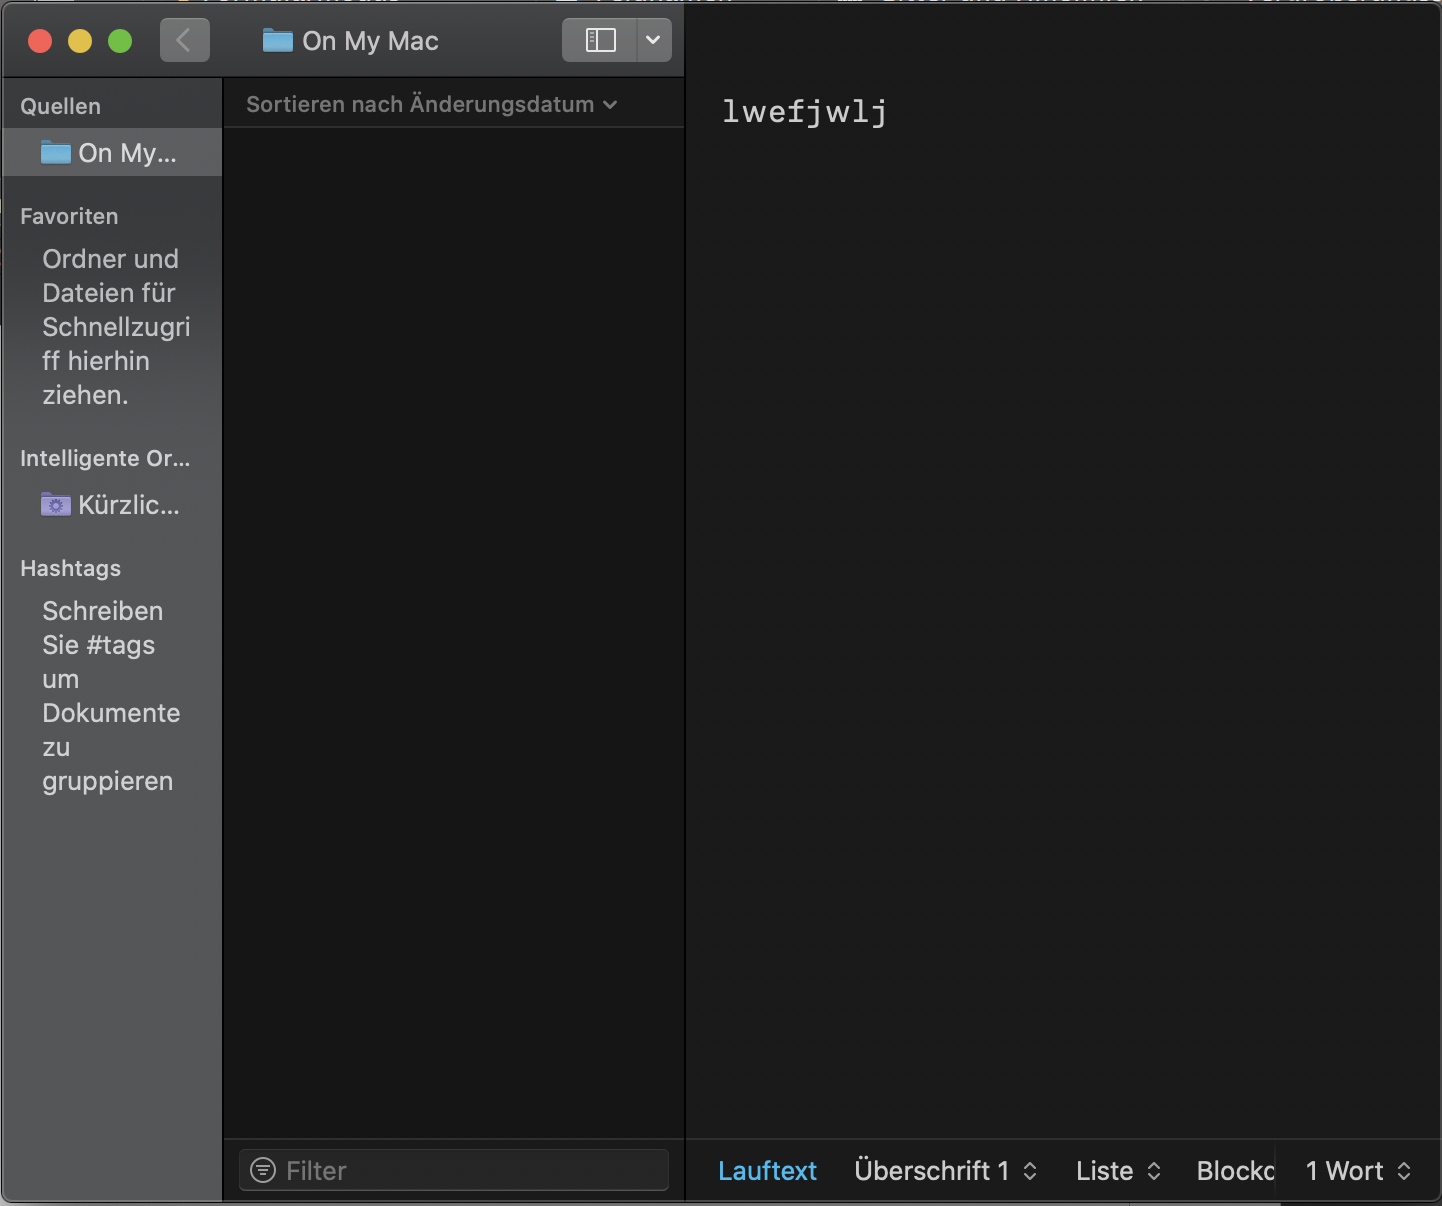Select the 'On My...' source folder in sidebar
Image resolution: width=1442 pixels, height=1206 pixels.
pos(110,153)
